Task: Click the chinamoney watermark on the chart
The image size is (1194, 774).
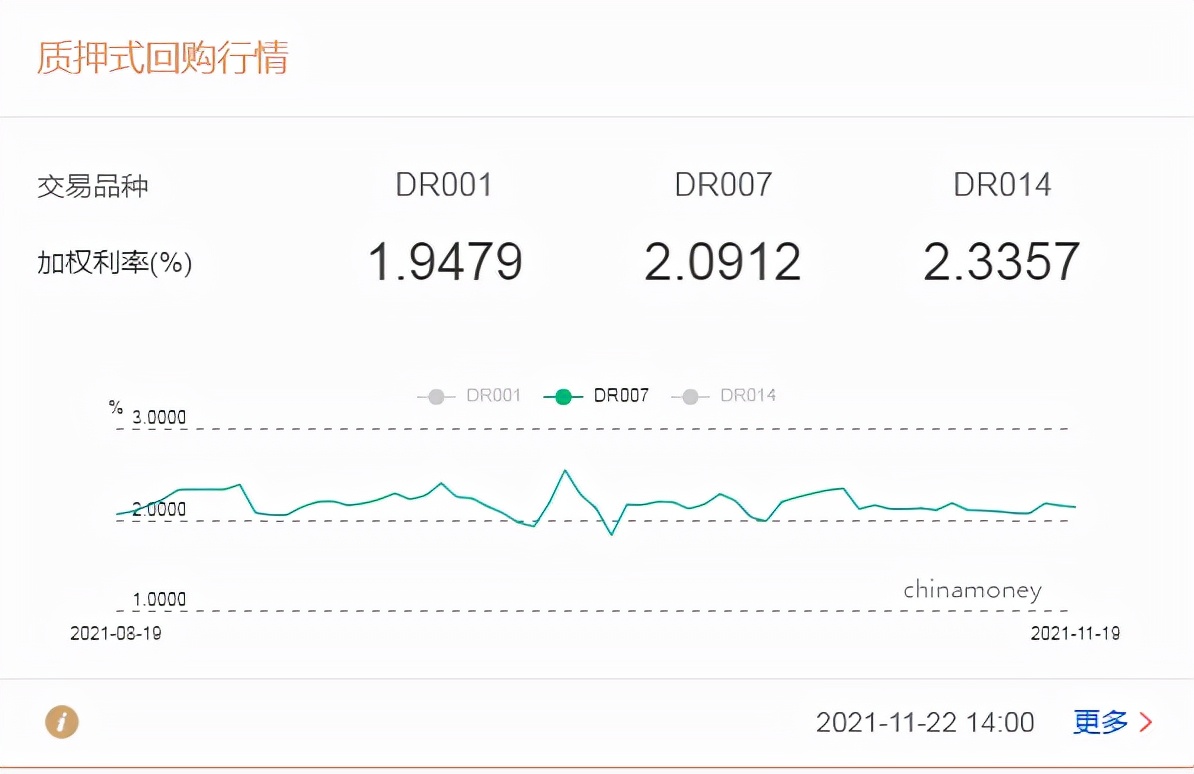Action: click(x=973, y=590)
